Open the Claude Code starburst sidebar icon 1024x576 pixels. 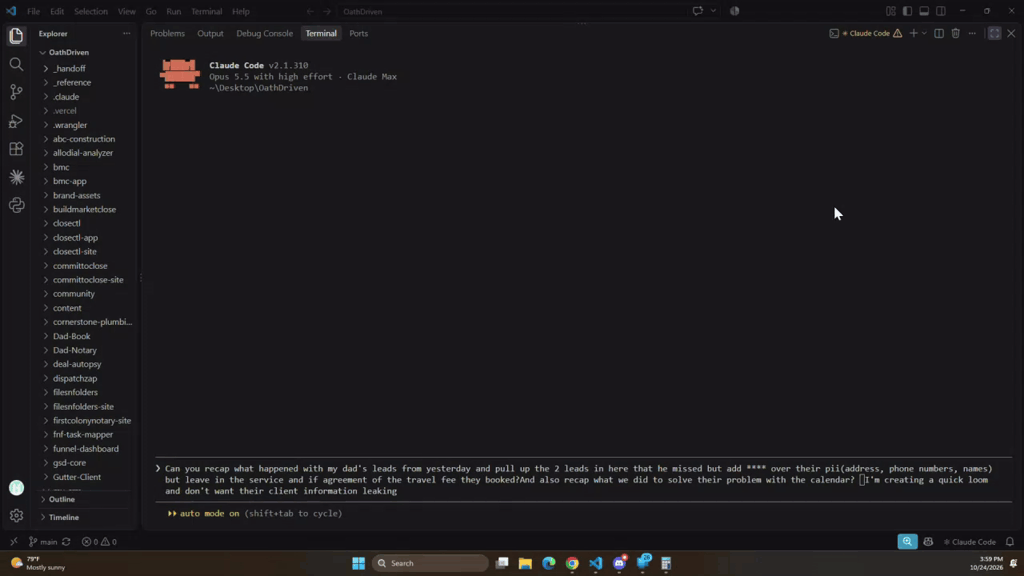(x=16, y=177)
